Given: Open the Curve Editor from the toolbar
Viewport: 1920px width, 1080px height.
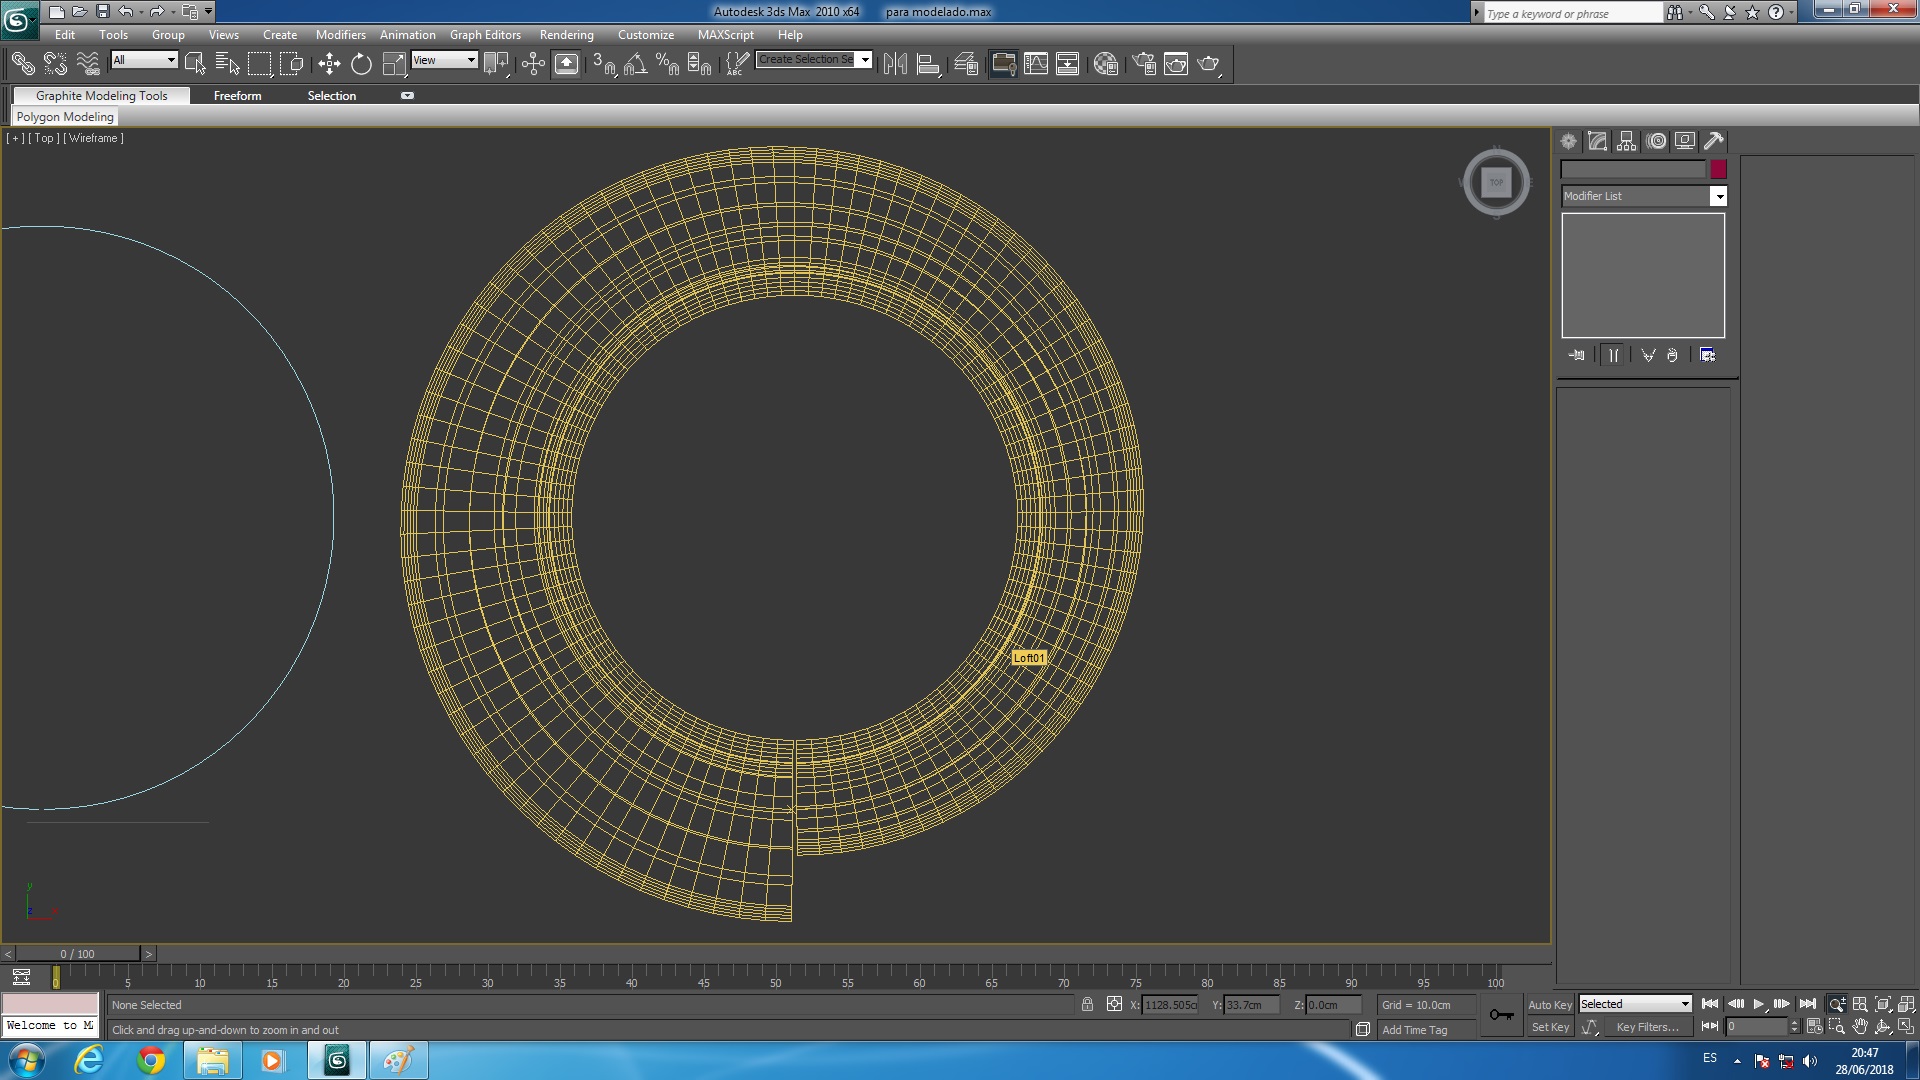Looking at the screenshot, I should (1036, 64).
